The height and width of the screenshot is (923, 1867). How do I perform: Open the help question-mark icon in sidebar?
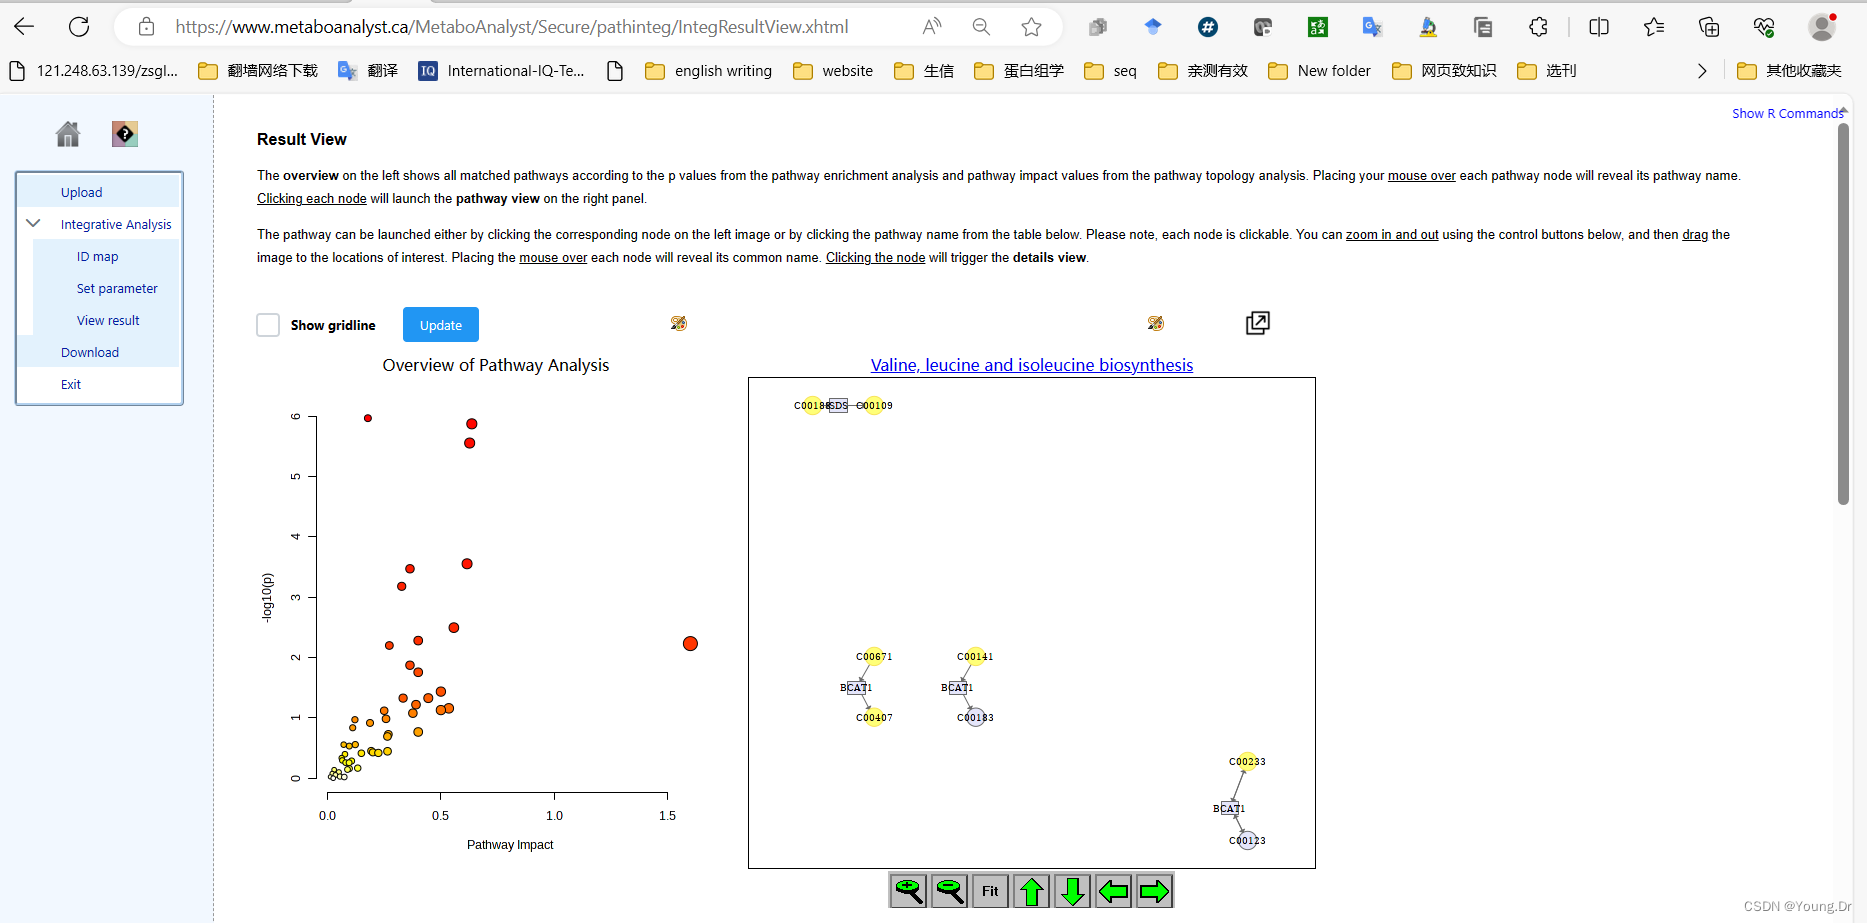(124, 133)
